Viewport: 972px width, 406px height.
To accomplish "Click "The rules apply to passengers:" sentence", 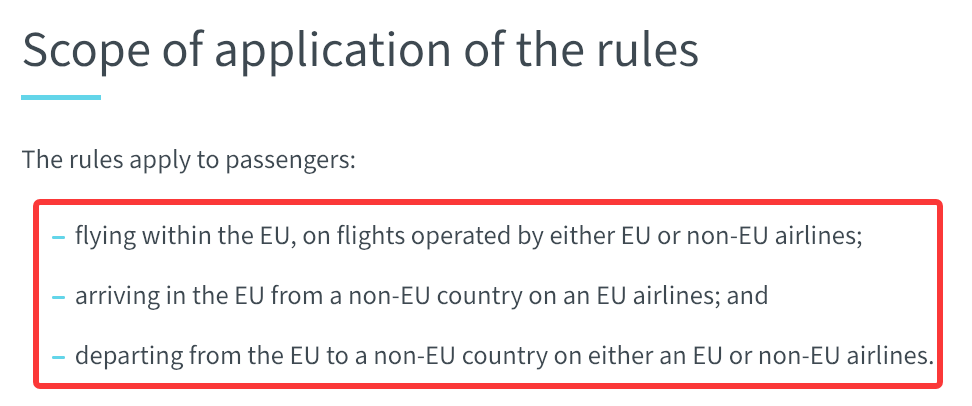I will tap(189, 160).
